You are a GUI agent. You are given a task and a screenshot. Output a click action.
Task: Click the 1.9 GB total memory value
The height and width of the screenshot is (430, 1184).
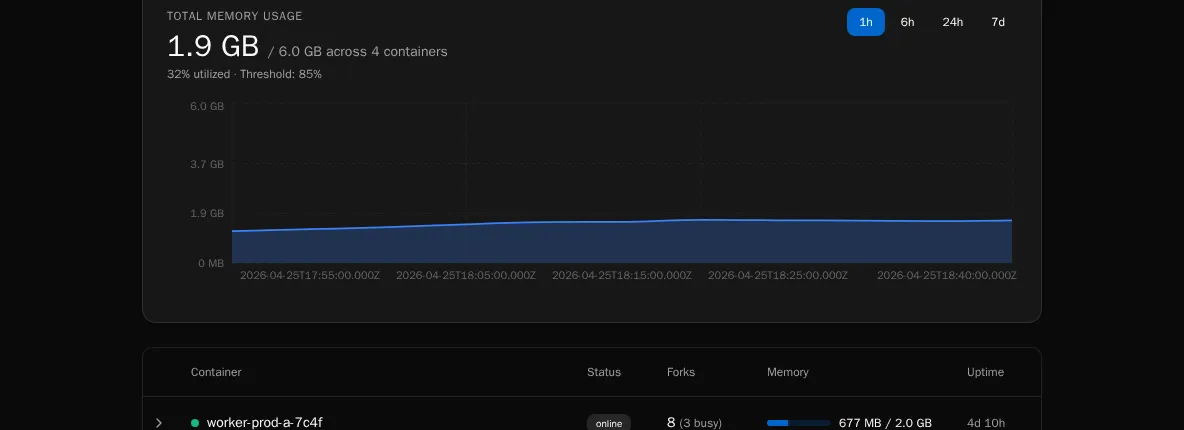point(212,47)
